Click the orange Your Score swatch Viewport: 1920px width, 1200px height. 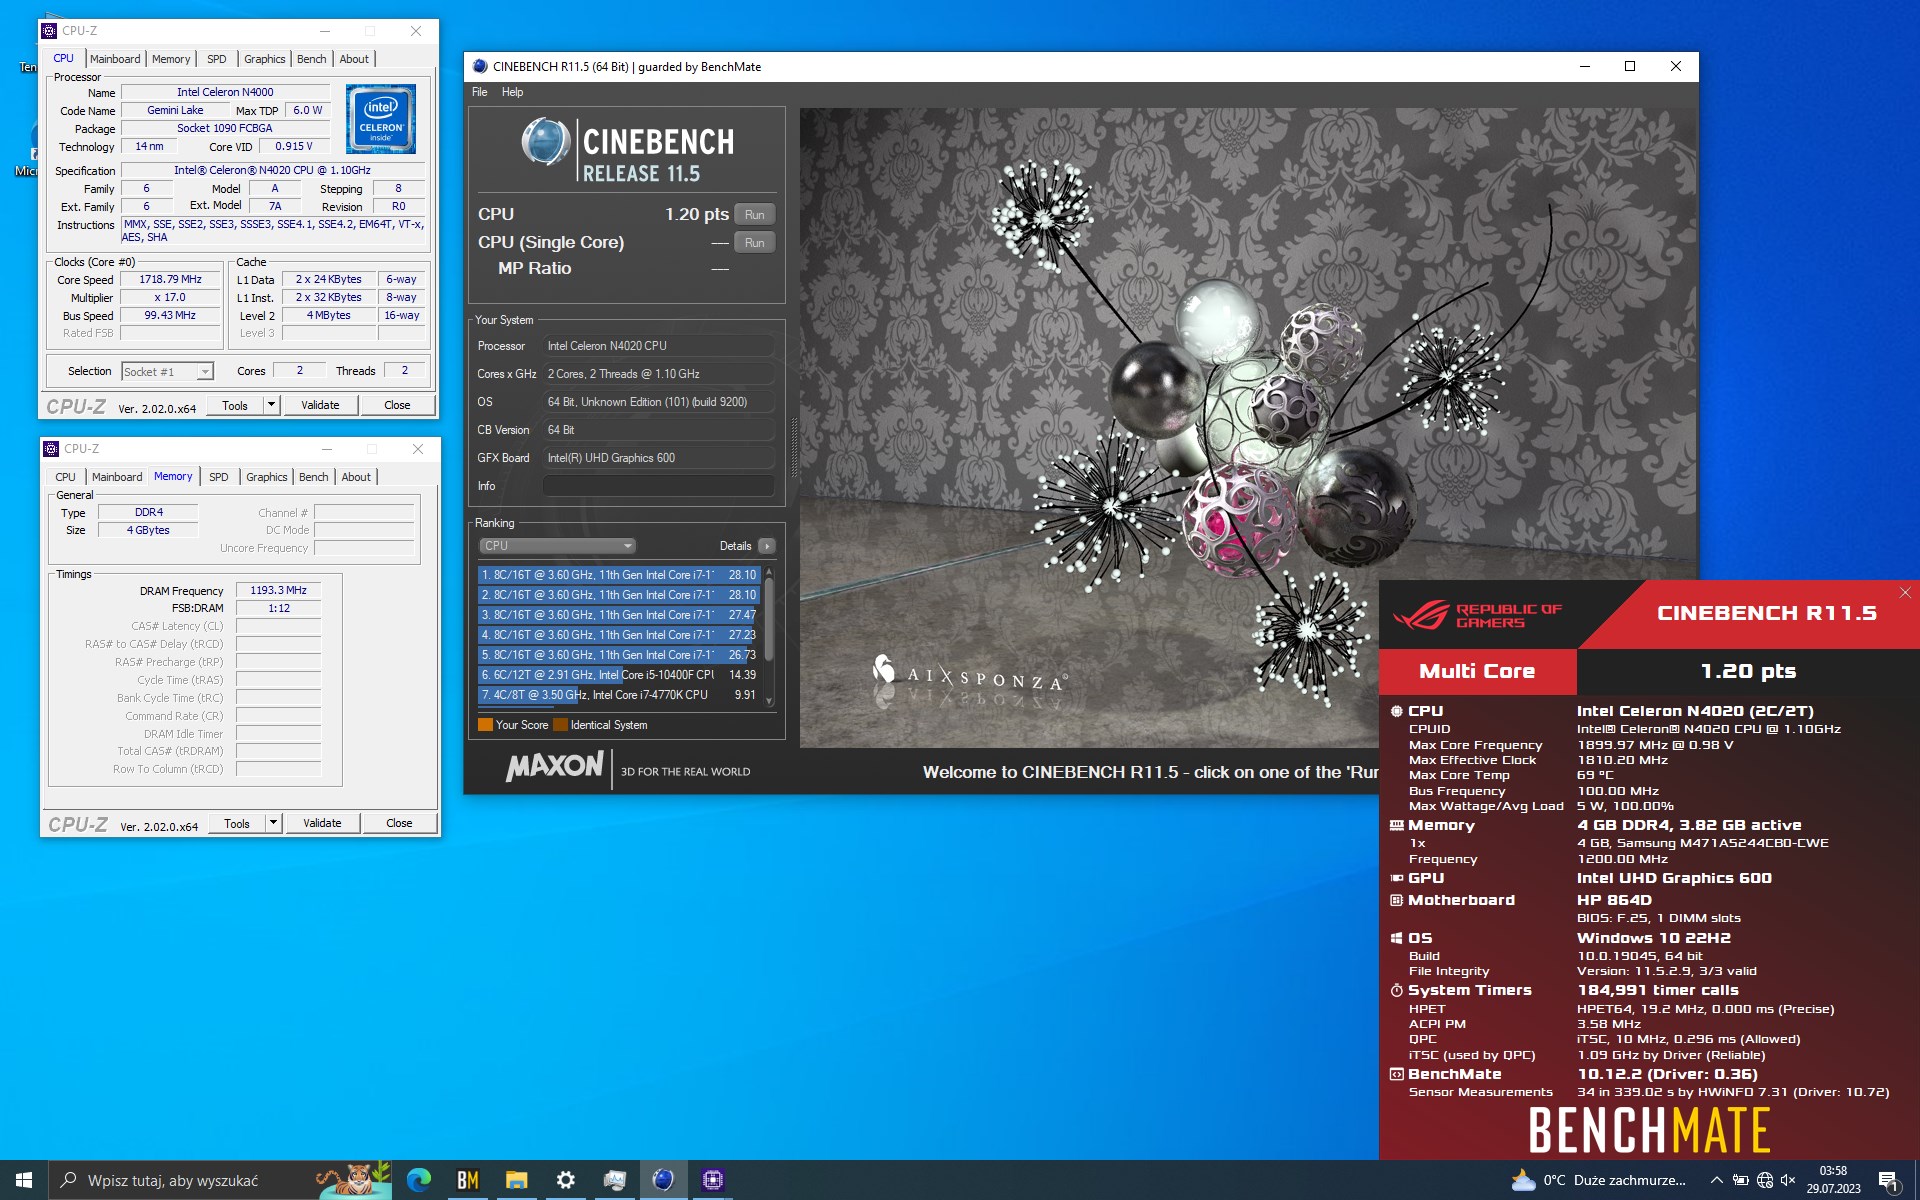[485, 725]
